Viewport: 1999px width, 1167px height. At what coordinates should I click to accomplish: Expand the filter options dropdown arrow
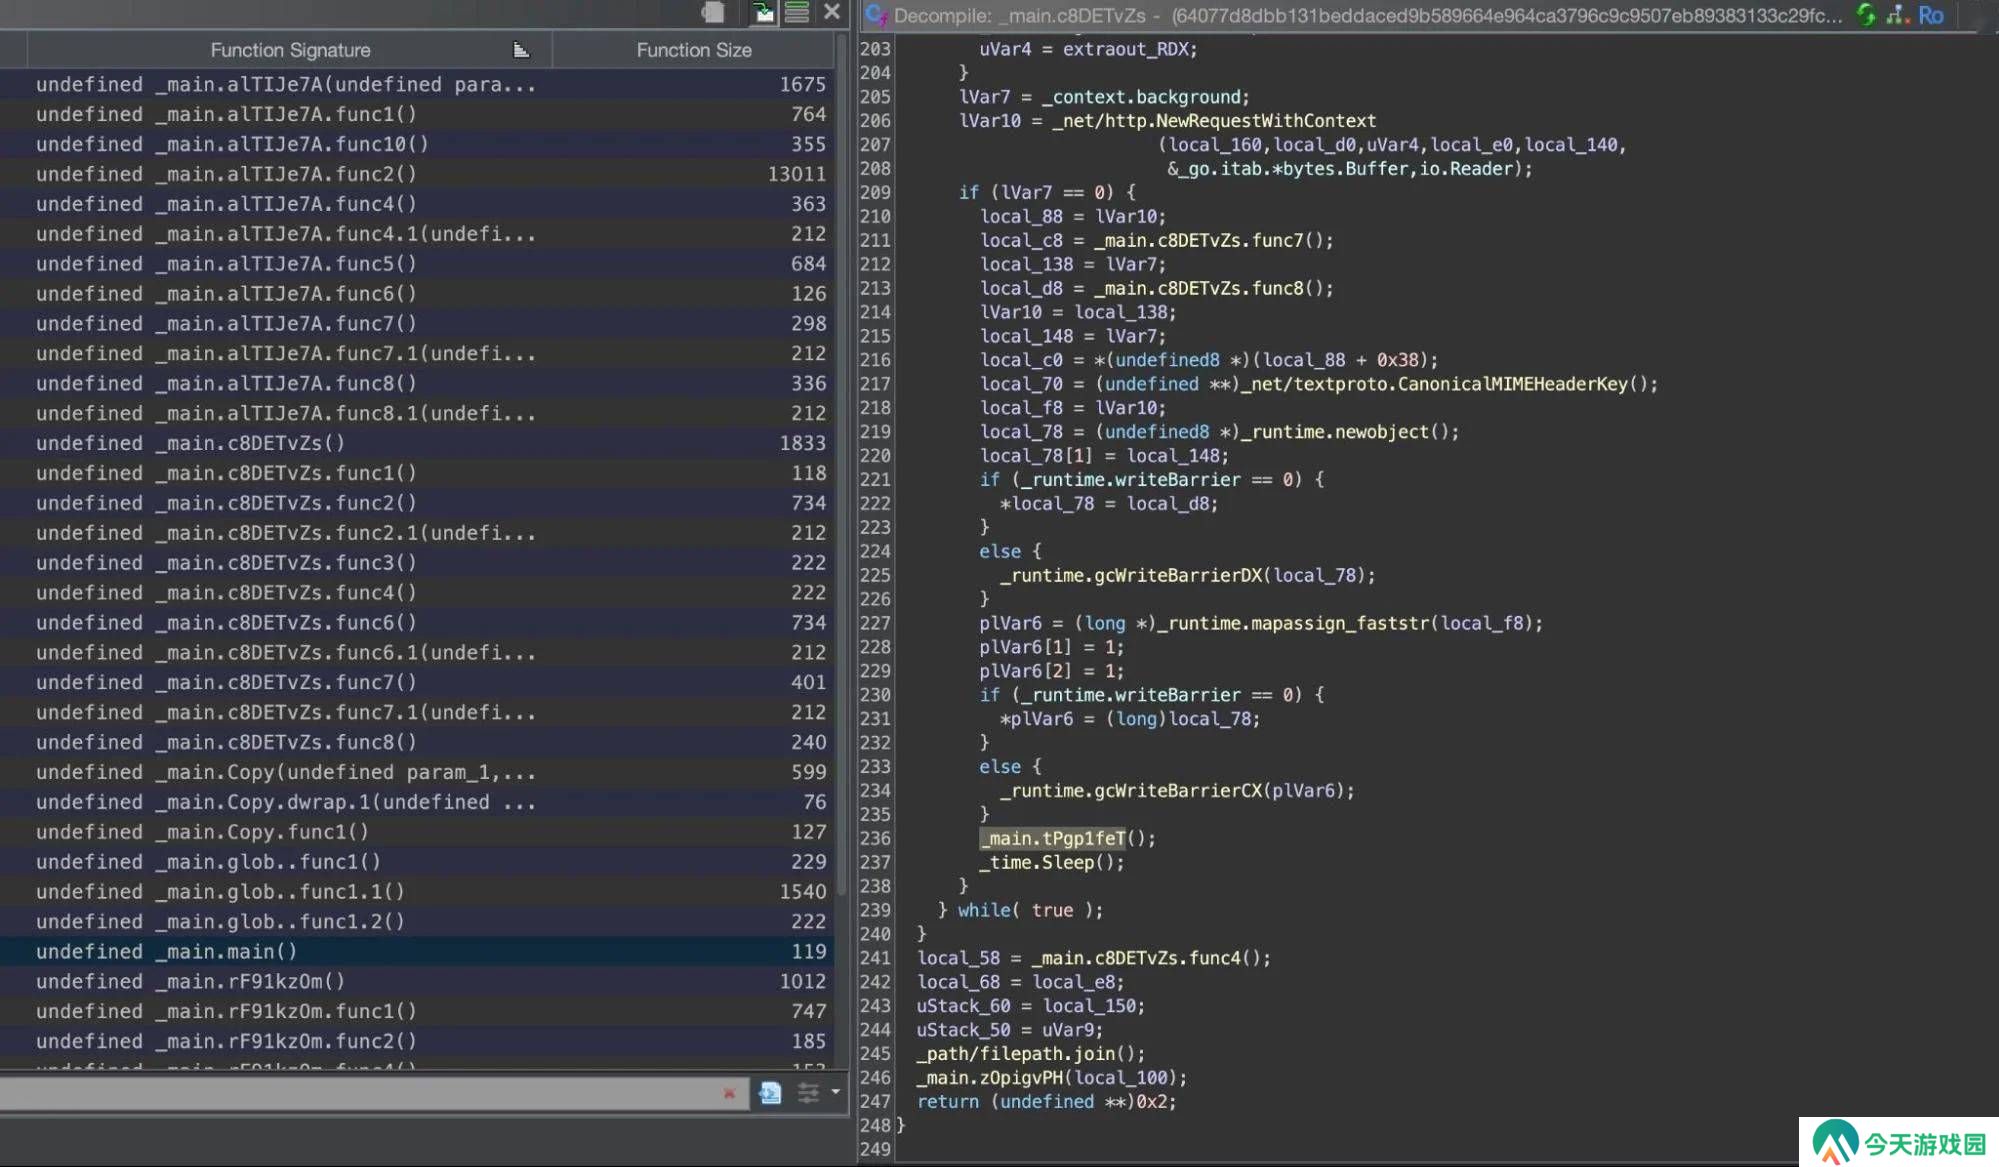[x=835, y=1092]
